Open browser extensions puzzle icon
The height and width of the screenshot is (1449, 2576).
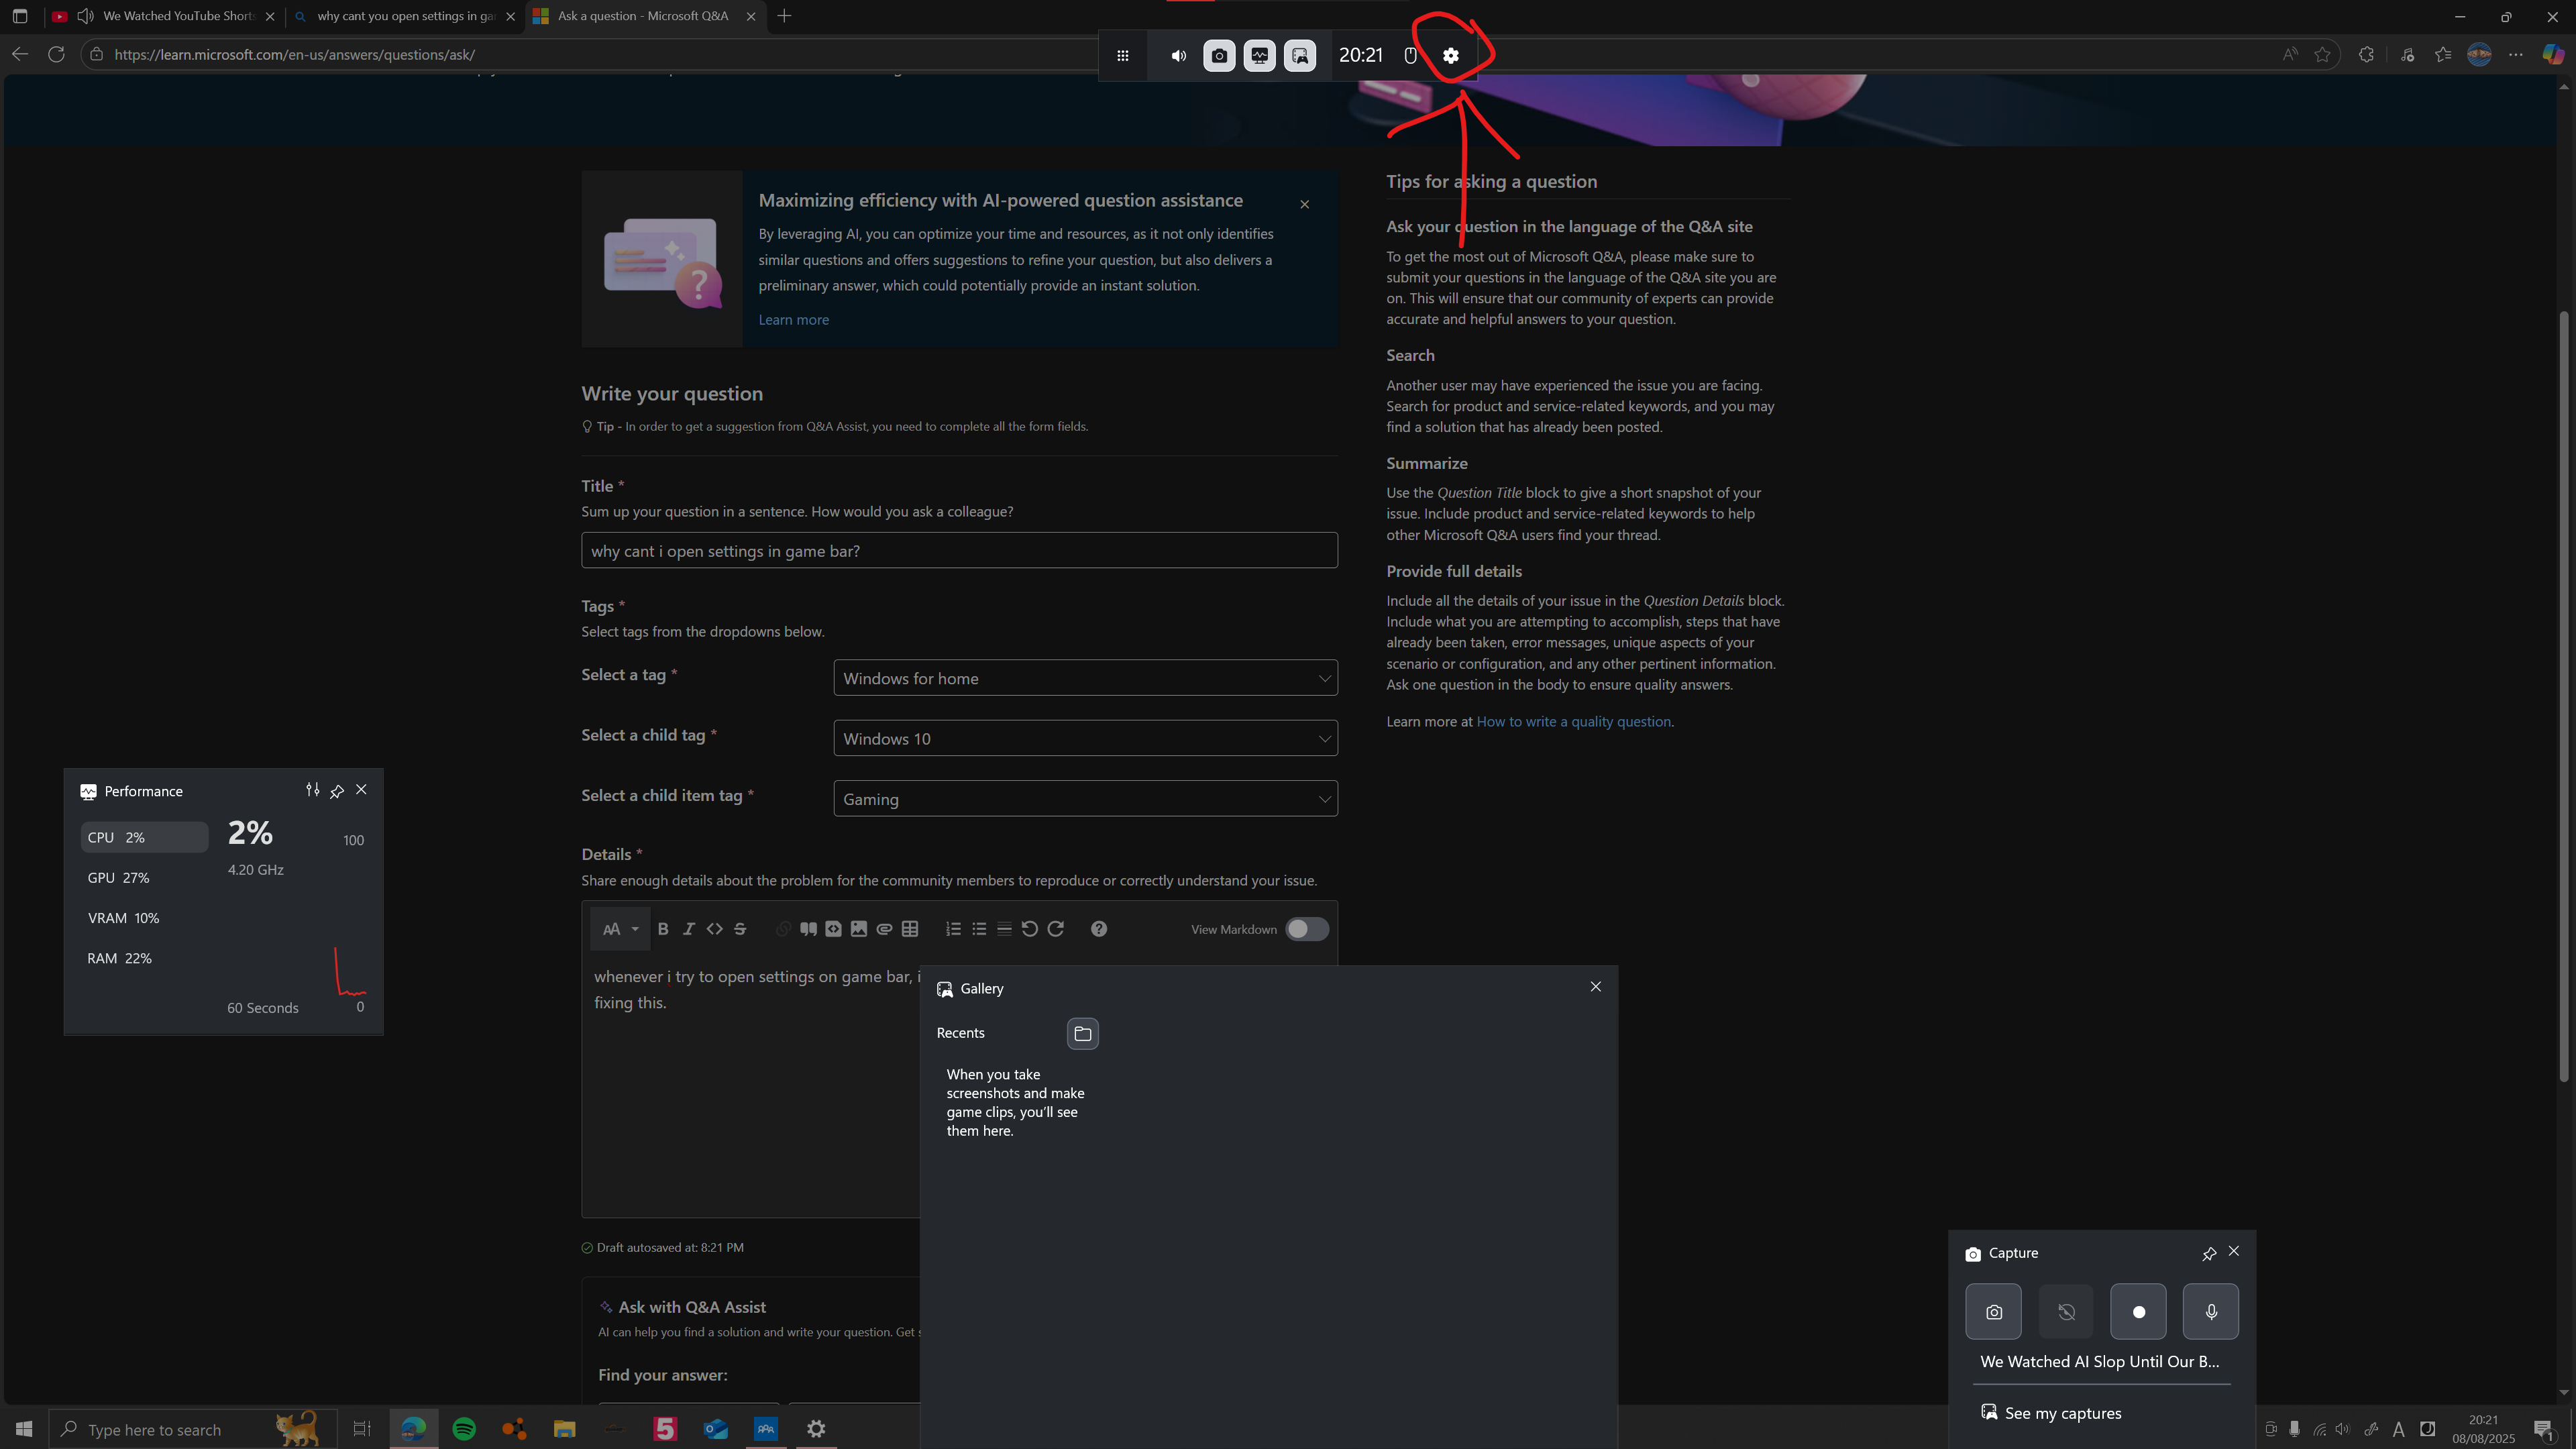tap(2365, 55)
